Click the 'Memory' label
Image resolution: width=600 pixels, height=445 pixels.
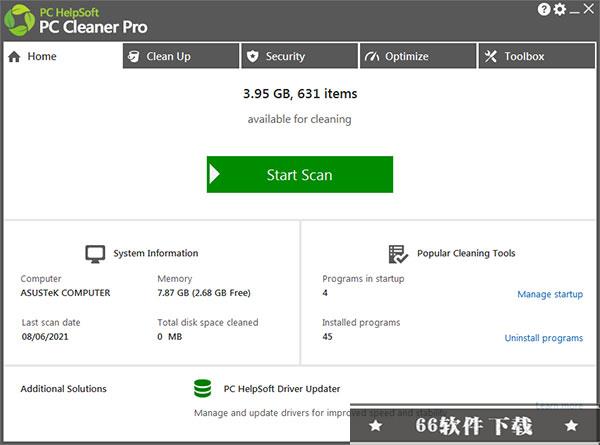174,279
